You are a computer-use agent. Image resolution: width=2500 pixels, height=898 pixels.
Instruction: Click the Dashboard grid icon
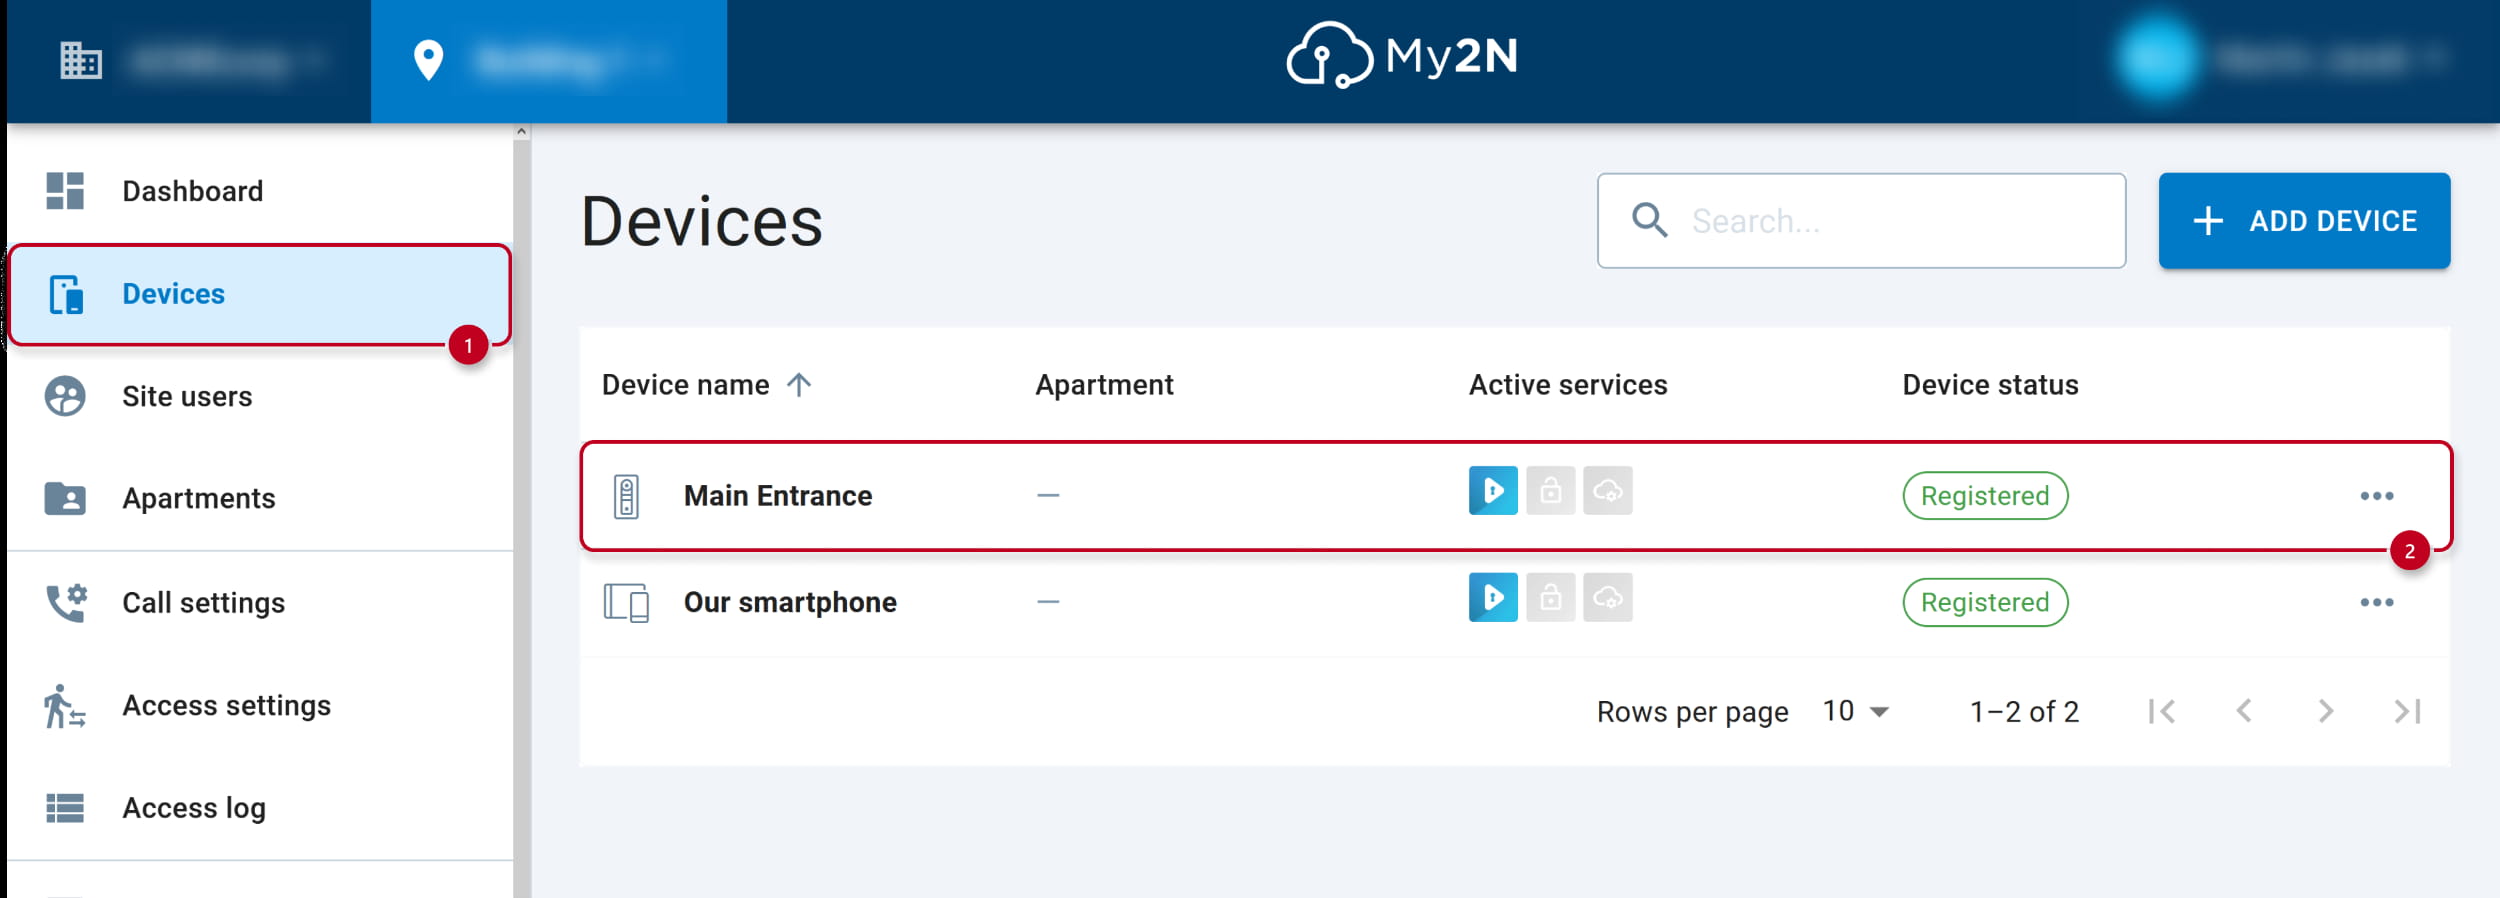pos(65,191)
